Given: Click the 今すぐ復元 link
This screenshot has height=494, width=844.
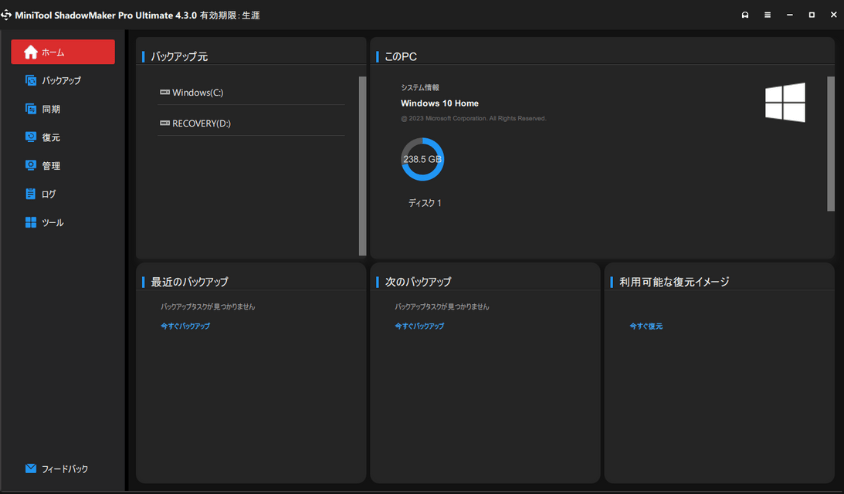Looking at the screenshot, I should [x=646, y=326].
